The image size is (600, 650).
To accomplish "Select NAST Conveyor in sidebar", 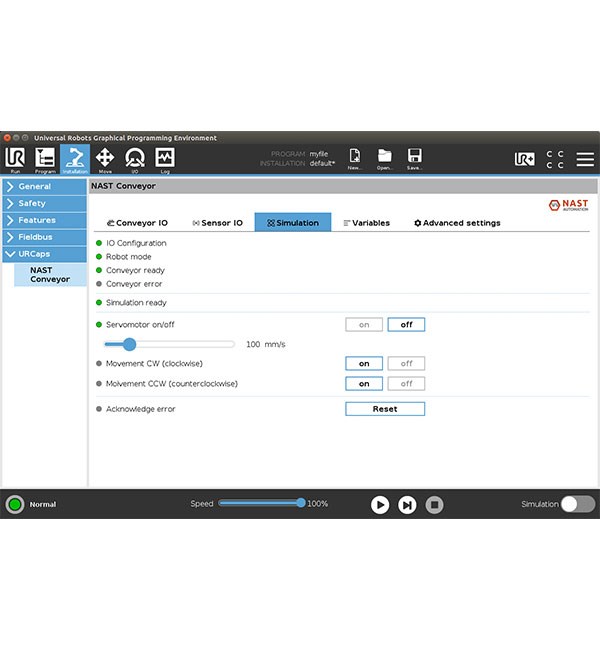I will (50, 275).
